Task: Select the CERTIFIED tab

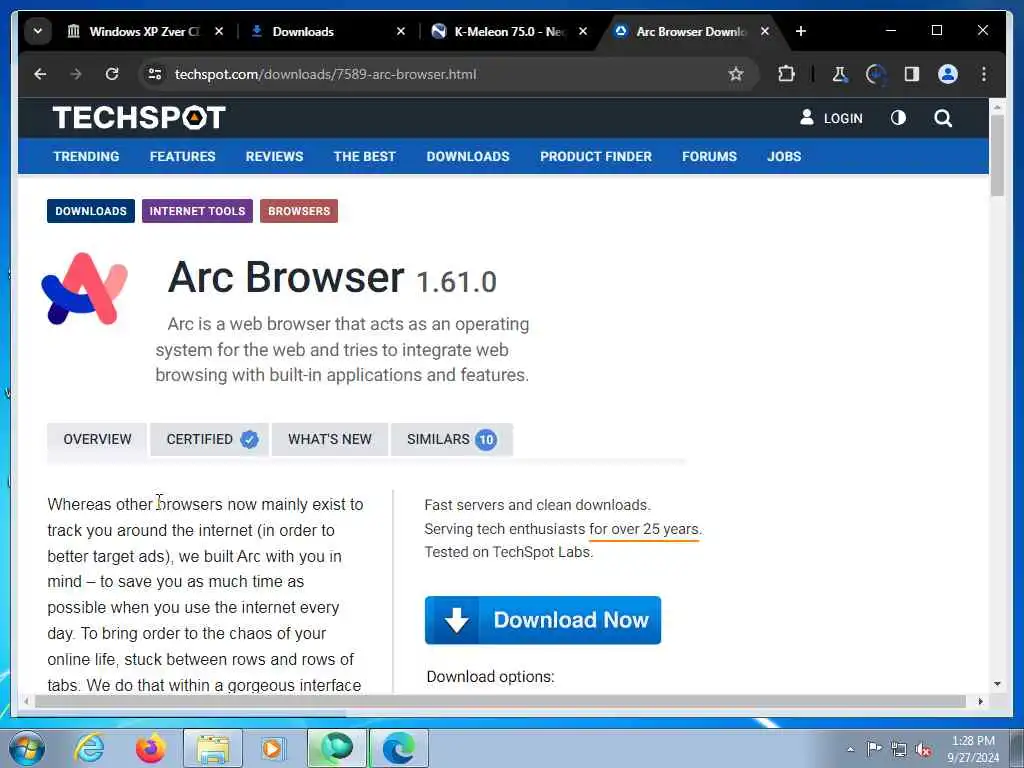Action: coord(210,440)
